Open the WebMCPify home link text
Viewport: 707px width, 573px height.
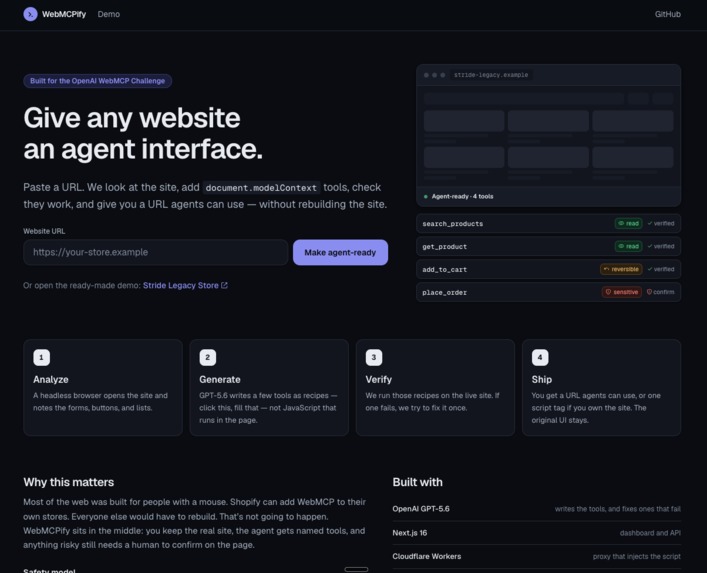coord(64,14)
